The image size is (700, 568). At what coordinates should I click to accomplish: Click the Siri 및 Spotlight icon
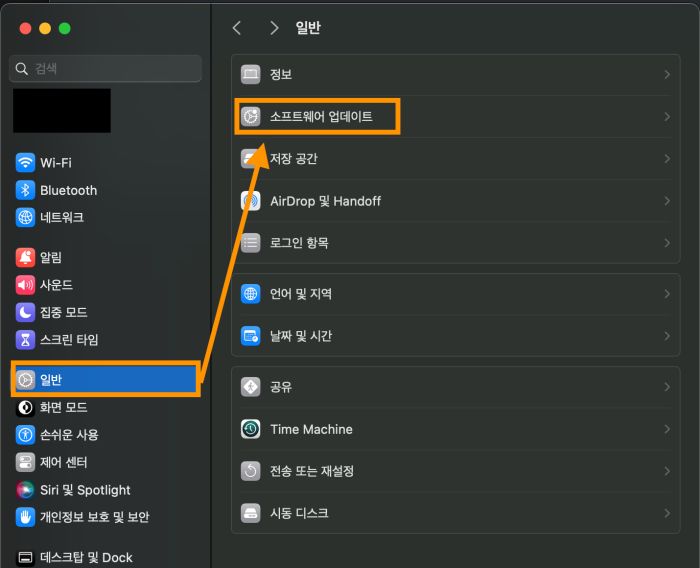coord(25,490)
